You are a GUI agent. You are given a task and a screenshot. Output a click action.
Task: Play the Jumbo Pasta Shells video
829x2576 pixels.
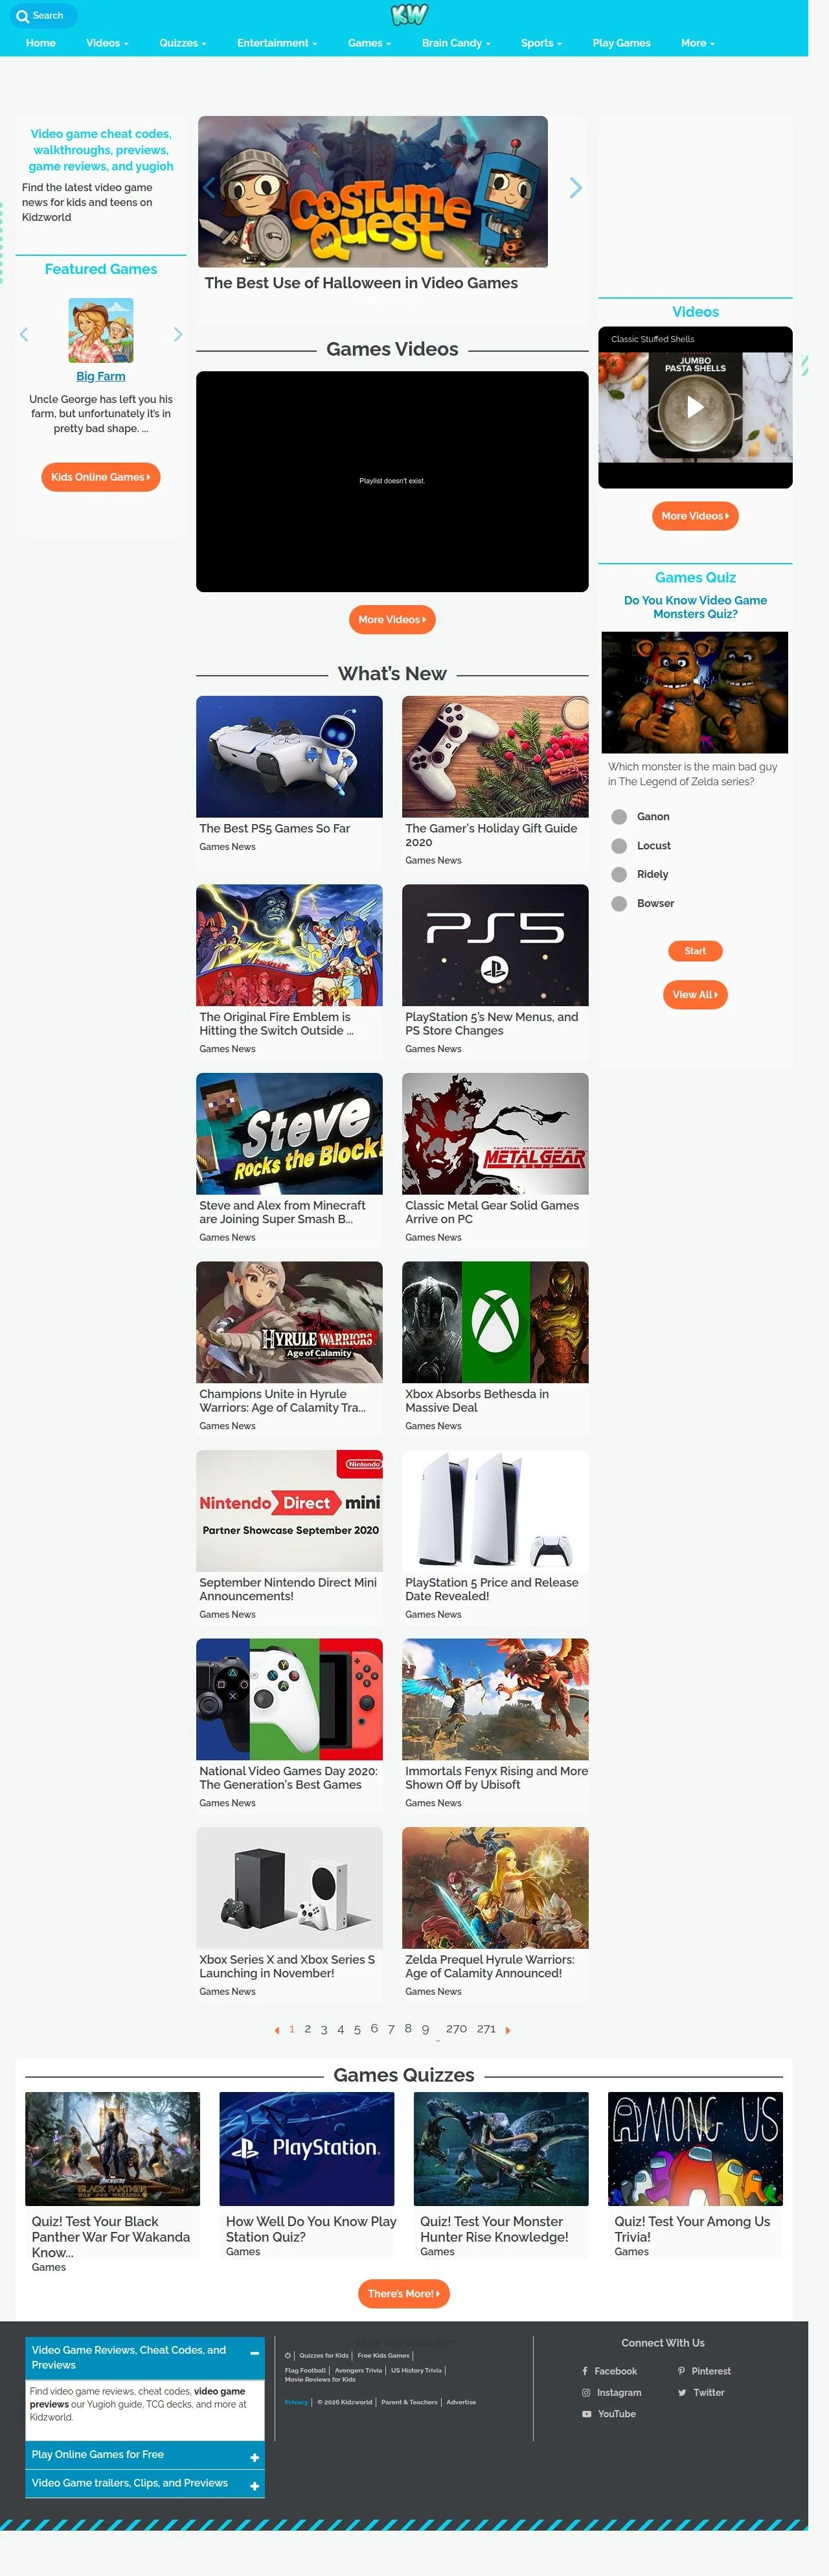[x=695, y=406]
